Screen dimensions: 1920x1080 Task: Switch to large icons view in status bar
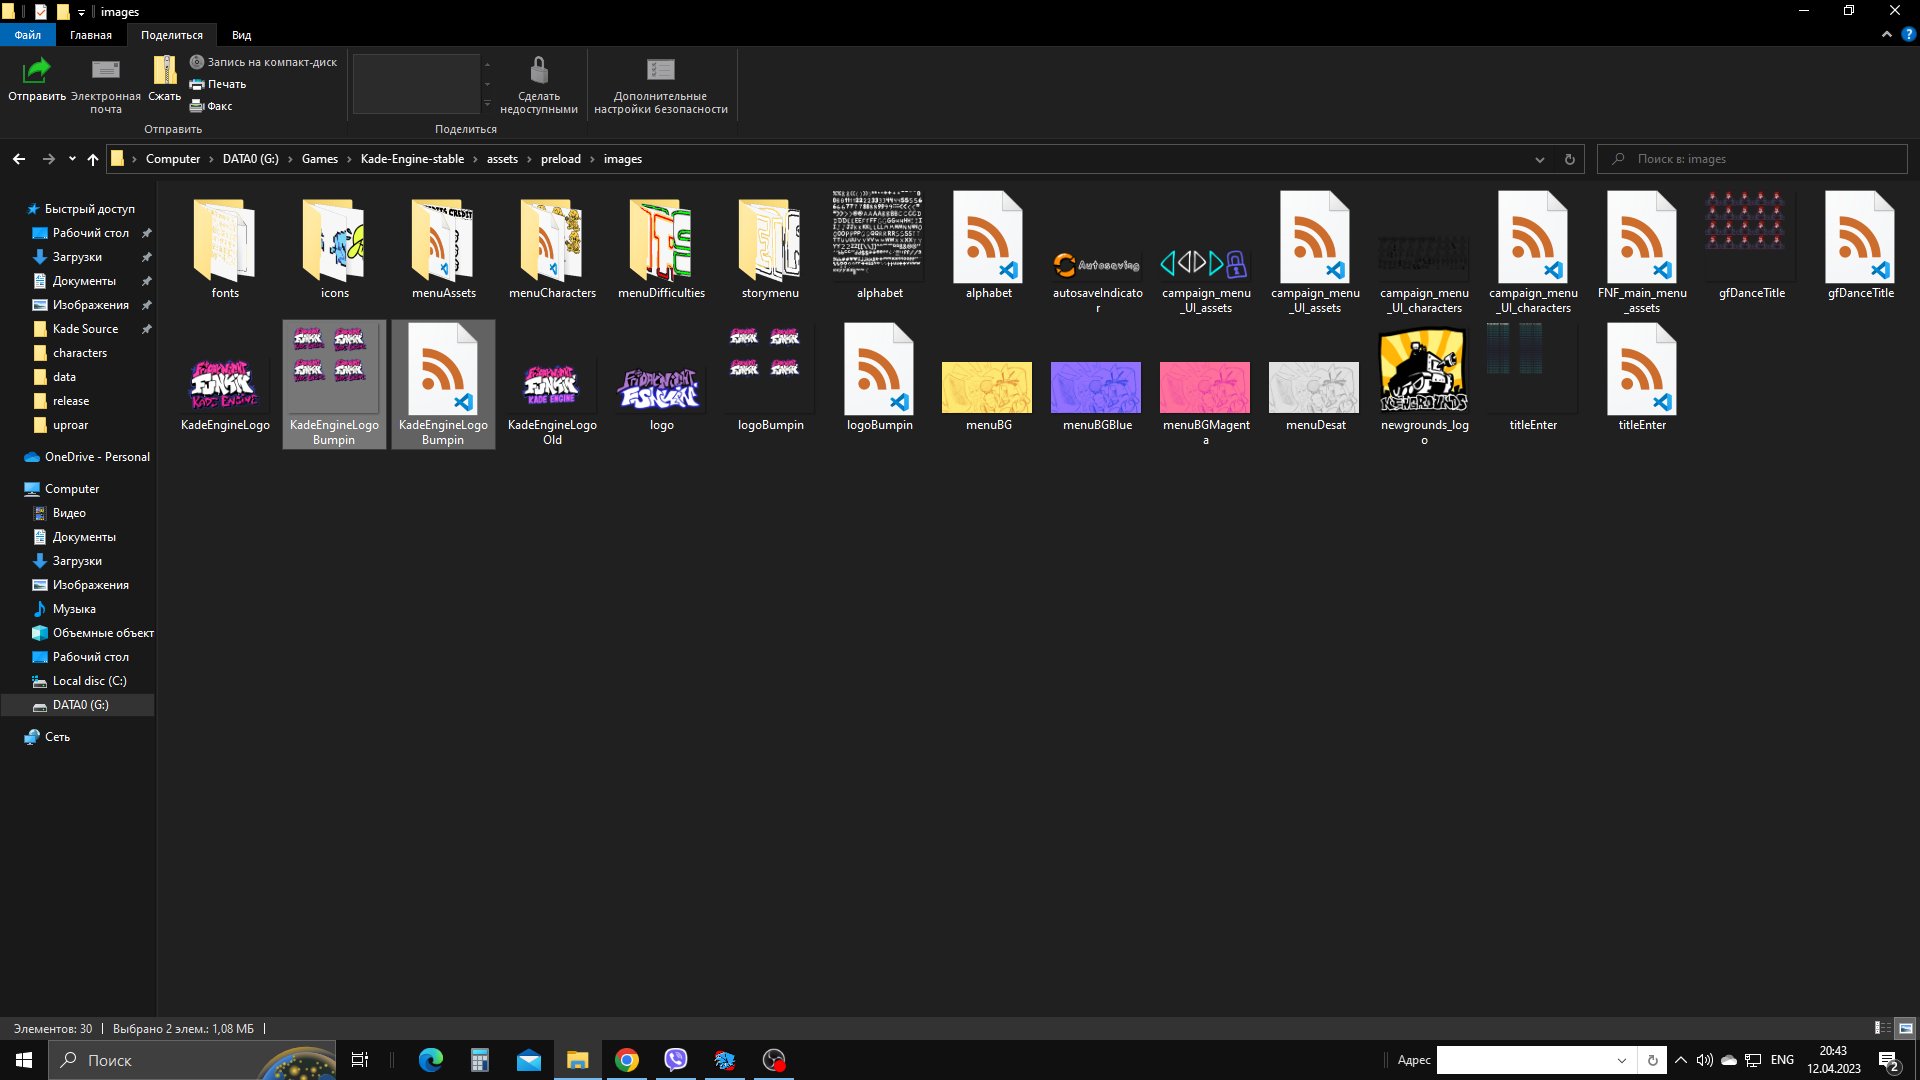[x=1905, y=1028]
